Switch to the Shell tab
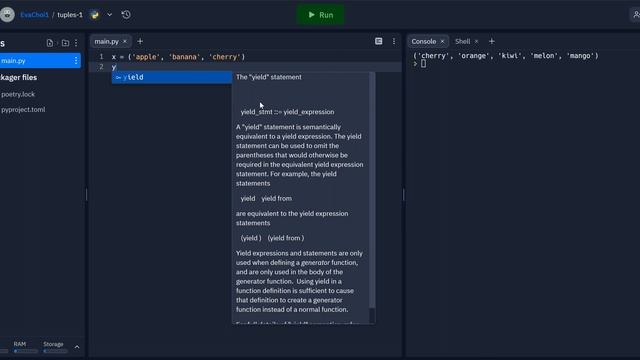 [462, 42]
